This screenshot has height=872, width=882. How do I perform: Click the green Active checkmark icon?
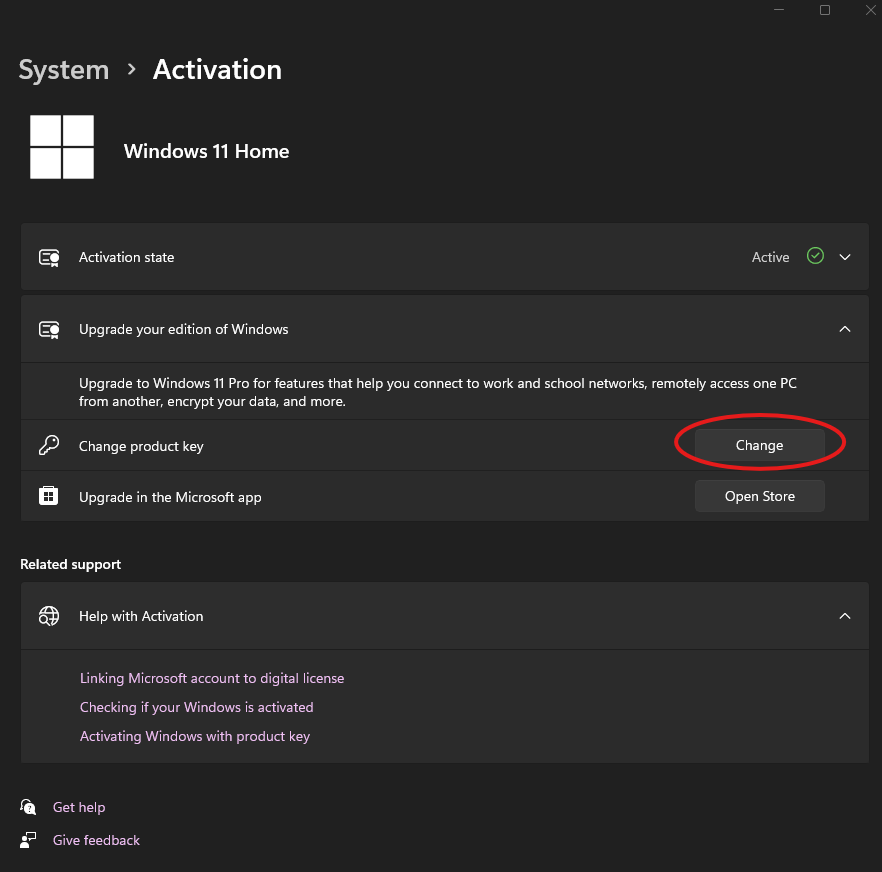coord(815,256)
